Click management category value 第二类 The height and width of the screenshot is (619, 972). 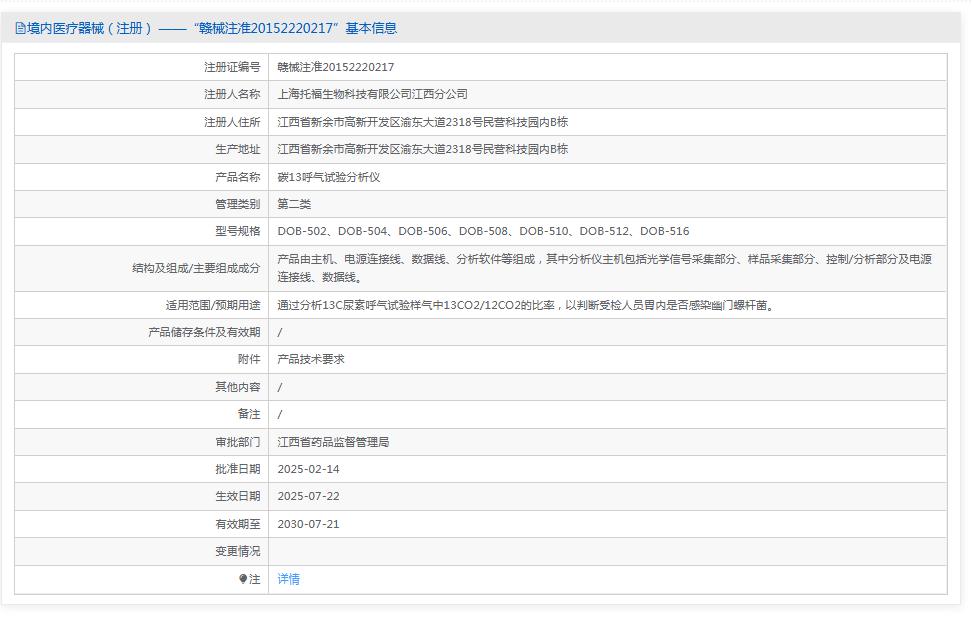tap(294, 204)
